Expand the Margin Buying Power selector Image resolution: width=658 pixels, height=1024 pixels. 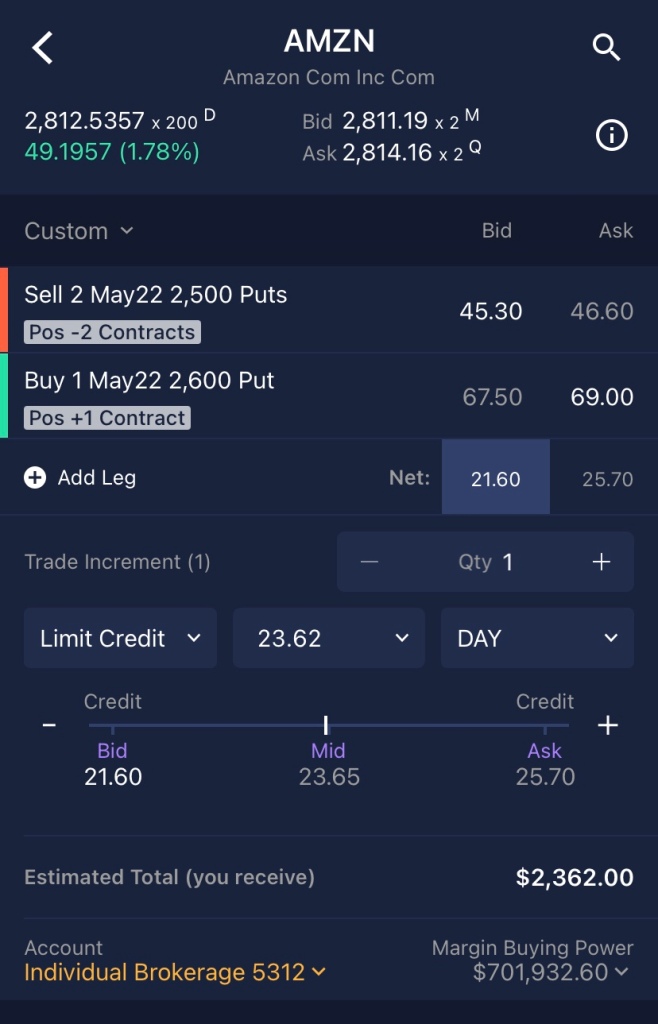552,971
